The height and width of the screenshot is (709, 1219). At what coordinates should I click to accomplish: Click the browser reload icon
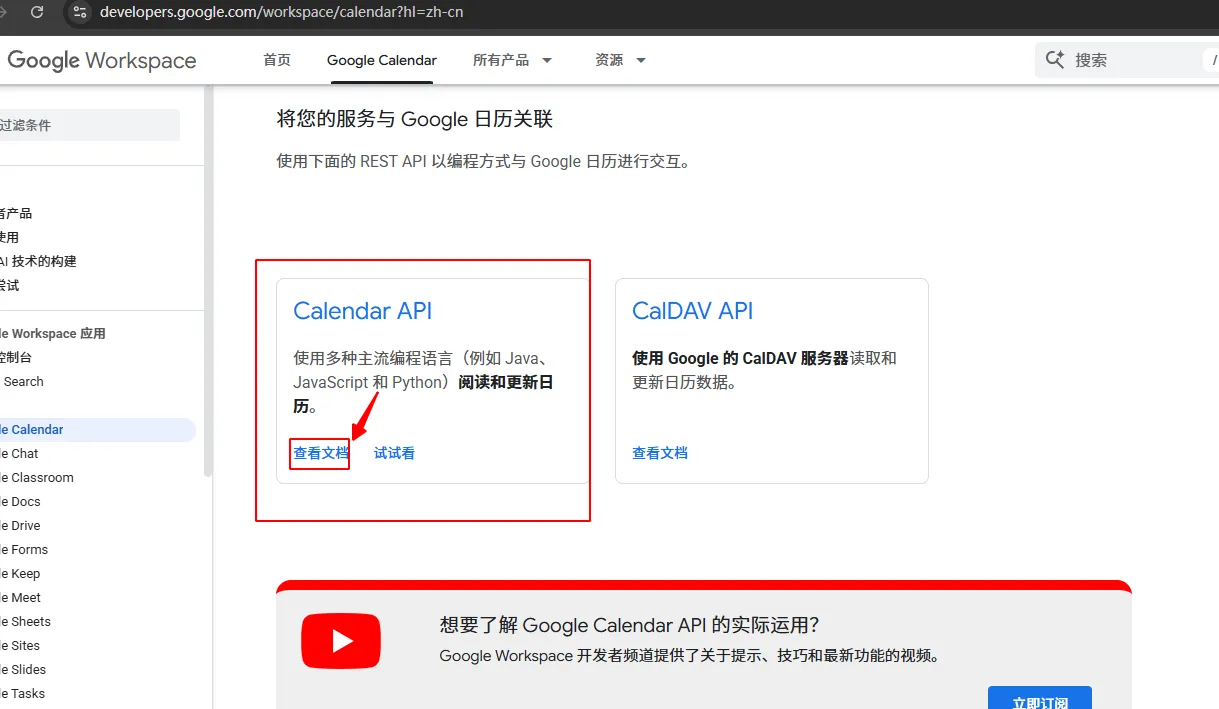tap(37, 12)
